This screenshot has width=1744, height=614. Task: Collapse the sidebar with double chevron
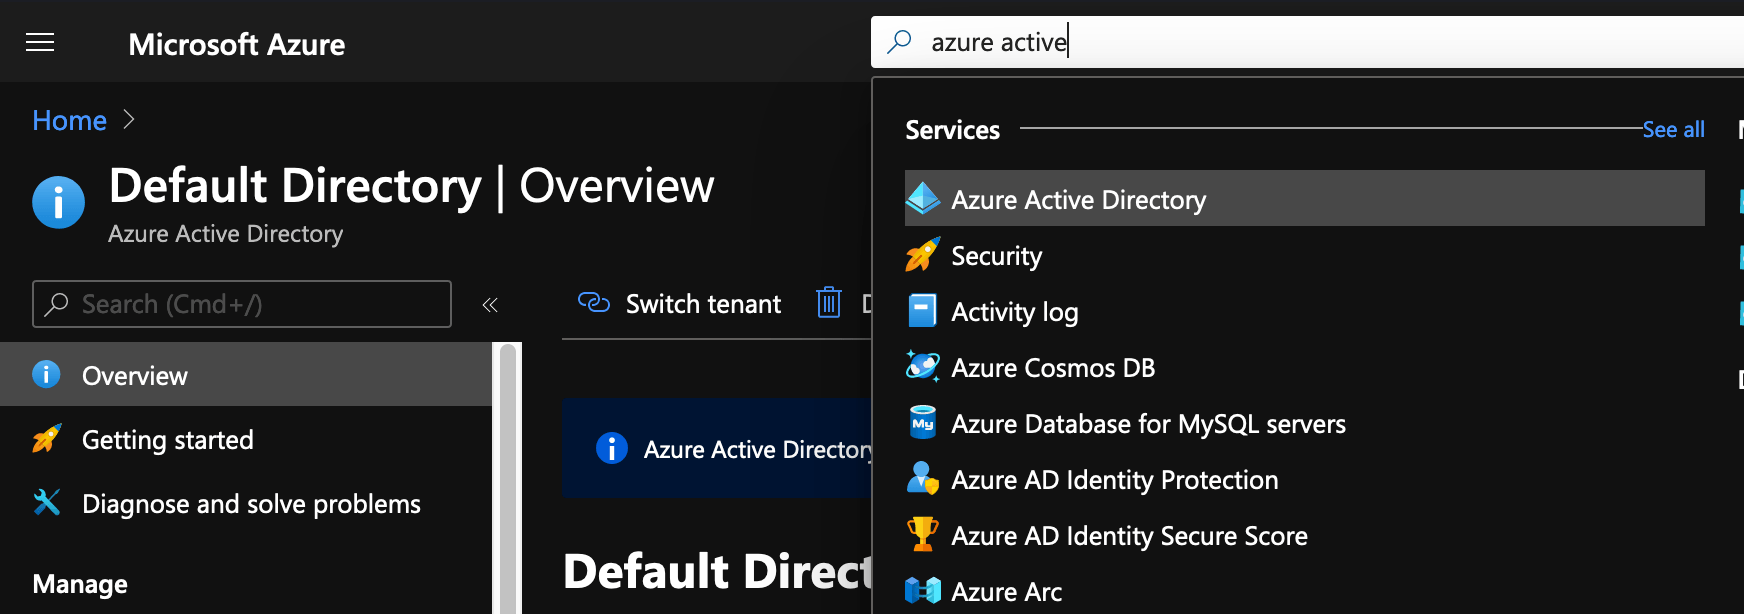coord(490,305)
